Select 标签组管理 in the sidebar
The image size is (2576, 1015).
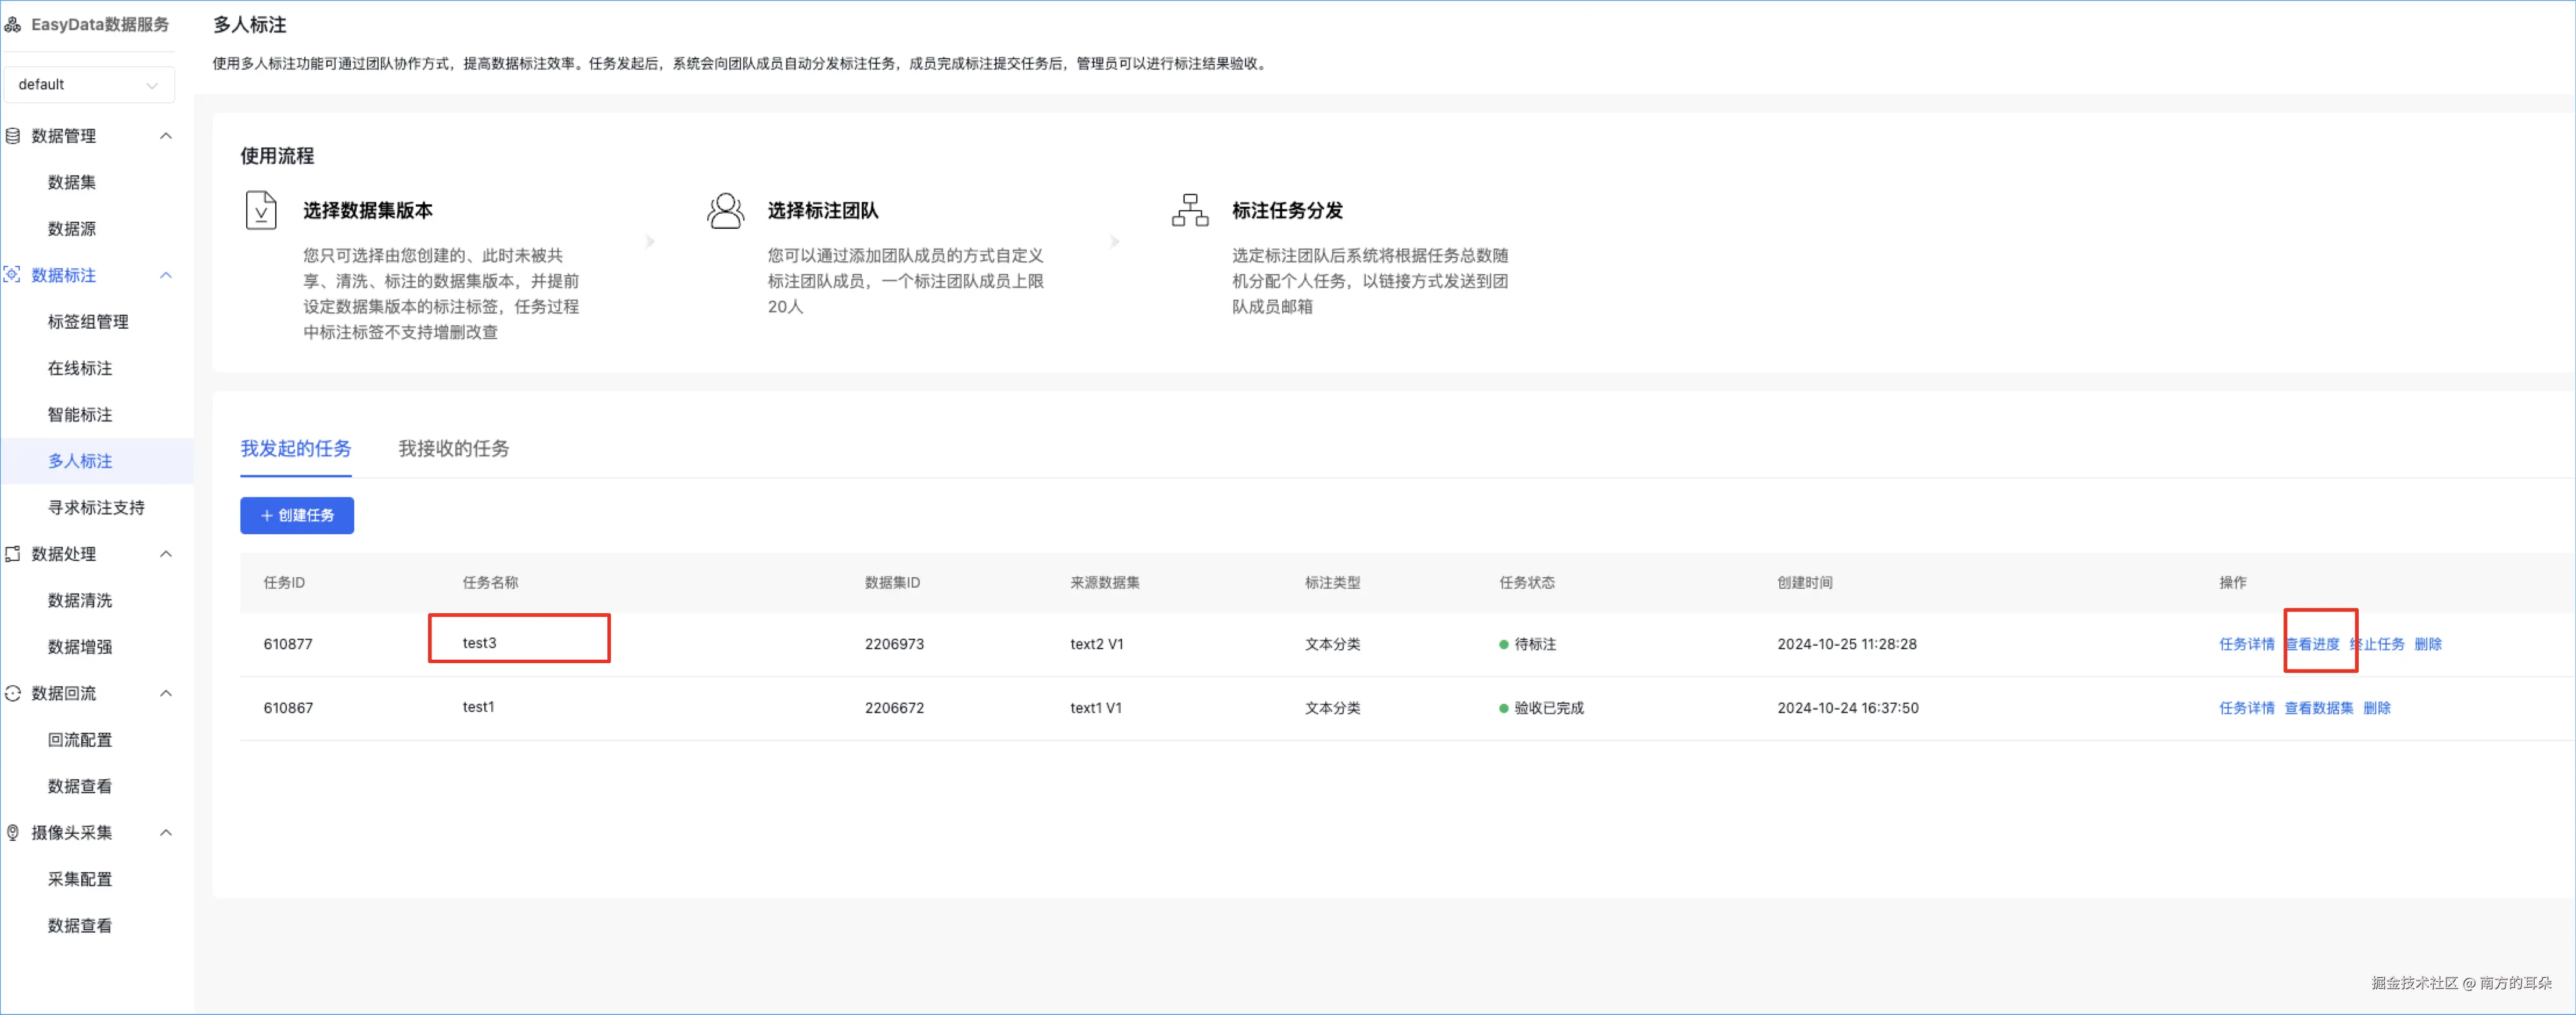88,322
